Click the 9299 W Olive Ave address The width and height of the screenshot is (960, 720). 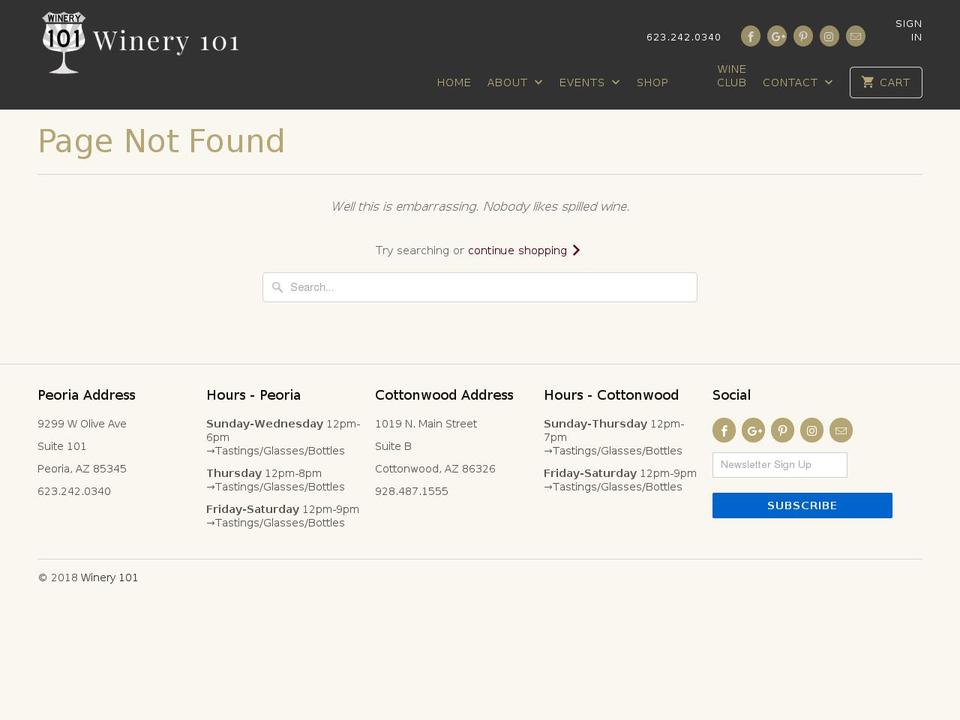point(82,424)
